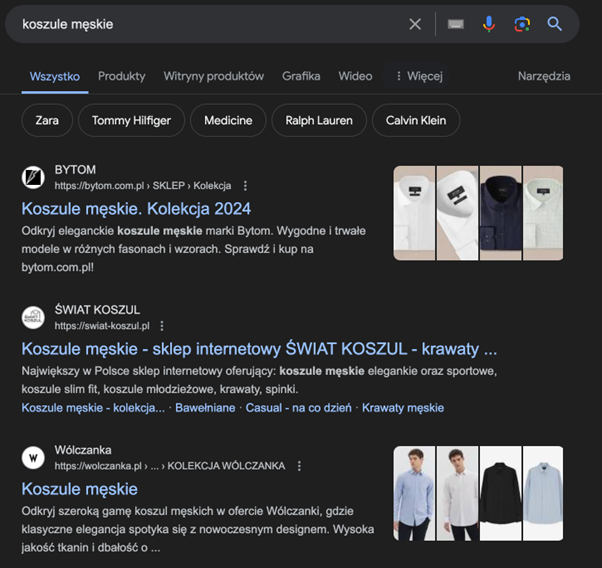Click into the koszule męskie search field

200,24
